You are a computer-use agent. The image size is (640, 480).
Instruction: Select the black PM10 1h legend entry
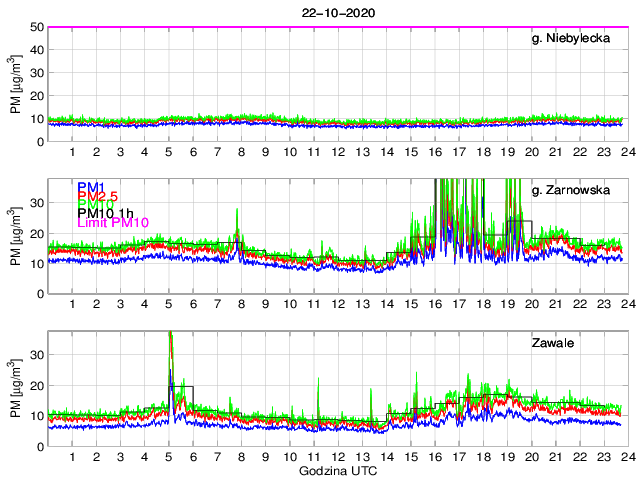coord(106,211)
